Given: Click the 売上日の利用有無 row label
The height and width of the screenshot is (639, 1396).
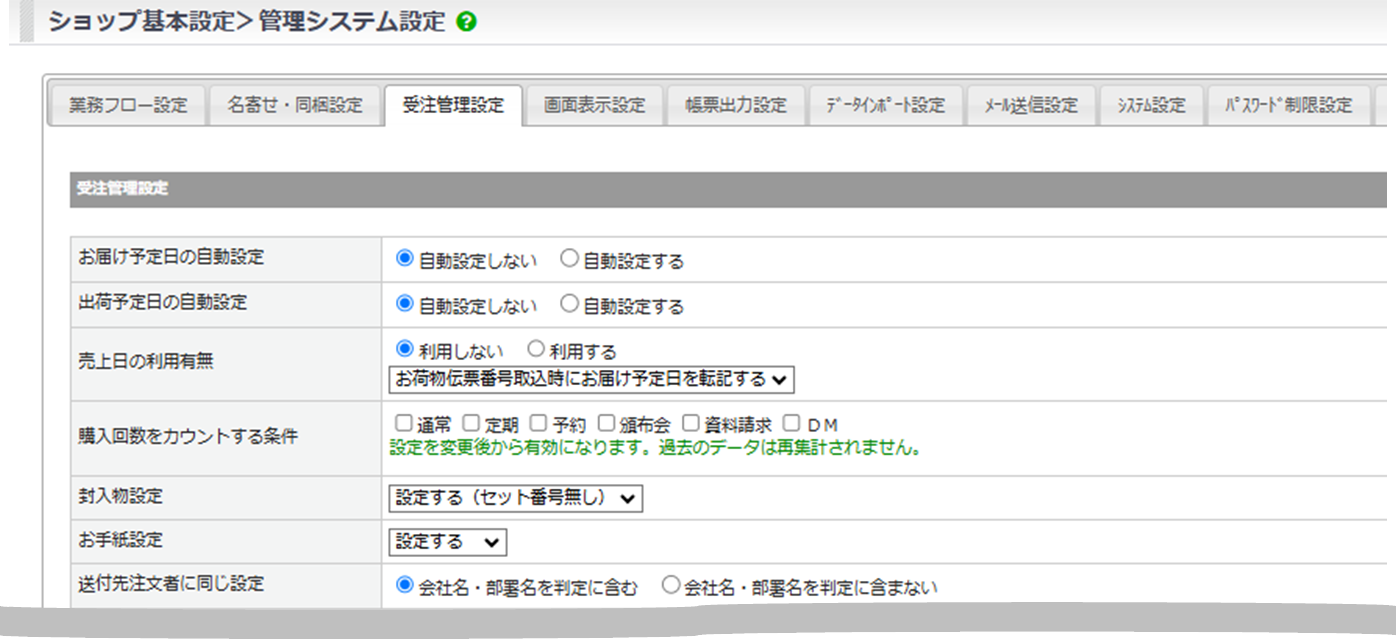Looking at the screenshot, I should (x=145, y=361).
